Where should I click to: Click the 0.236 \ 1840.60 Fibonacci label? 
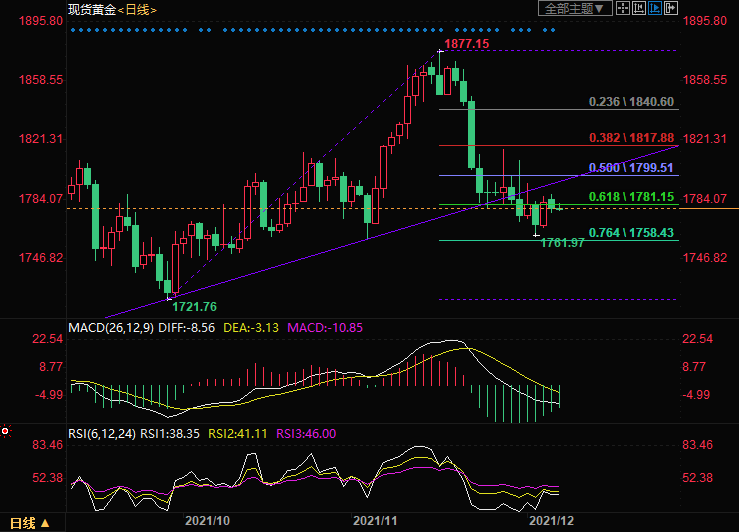click(x=631, y=102)
